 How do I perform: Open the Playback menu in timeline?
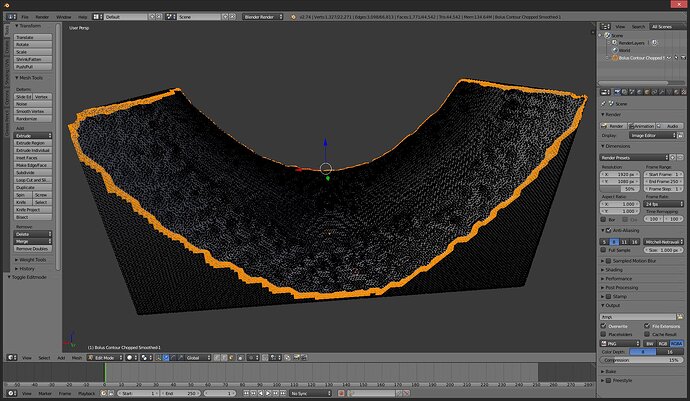[x=86, y=393]
